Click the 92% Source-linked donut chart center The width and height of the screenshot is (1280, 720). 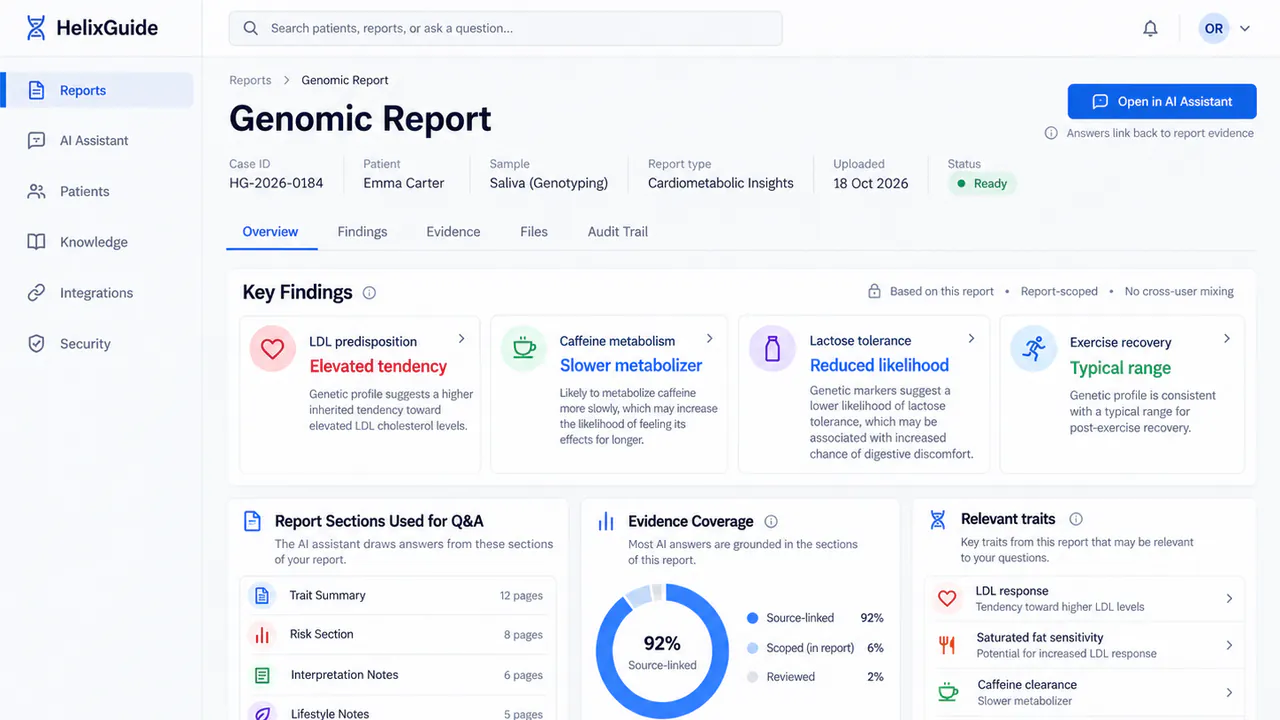pyautogui.click(x=662, y=652)
